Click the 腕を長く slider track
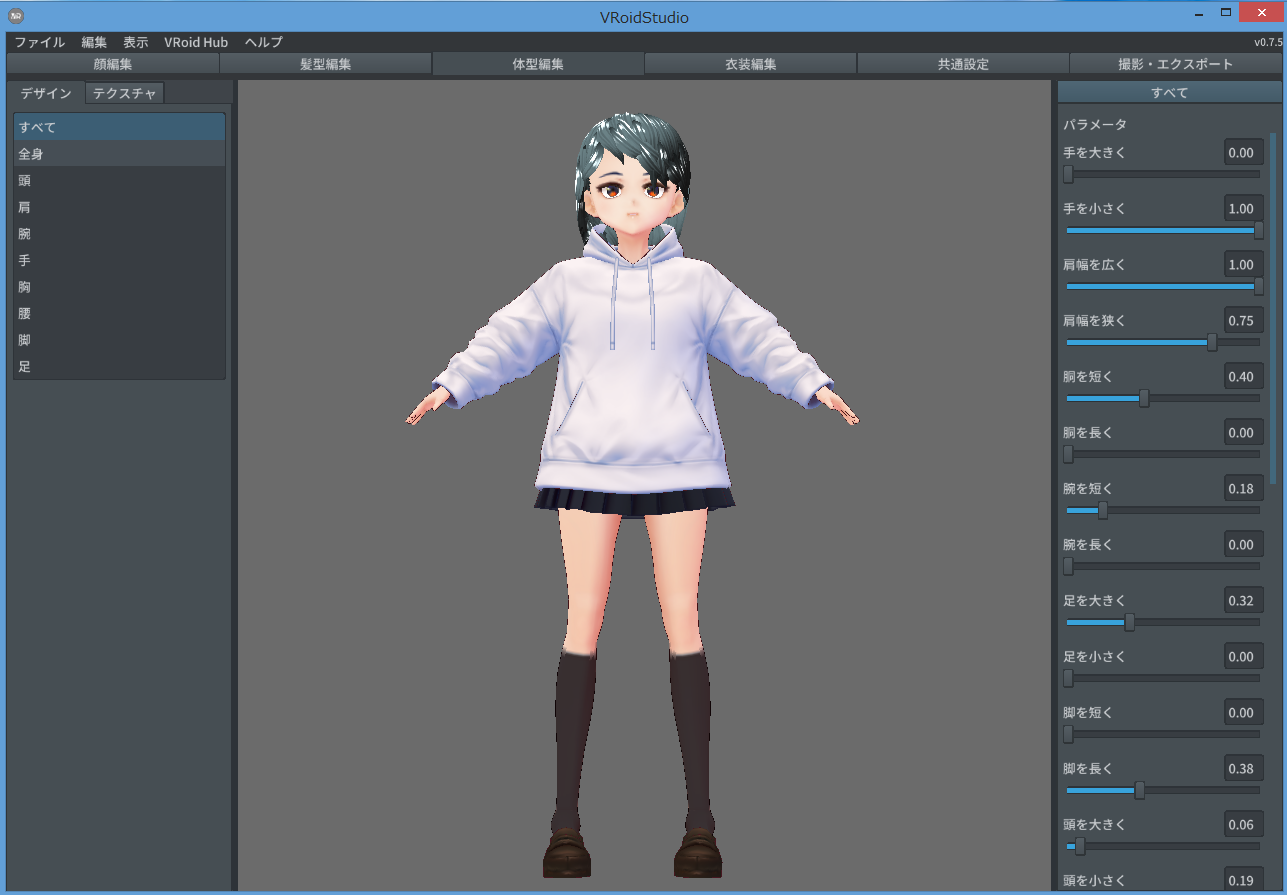Image resolution: width=1287 pixels, height=895 pixels. [1163, 566]
